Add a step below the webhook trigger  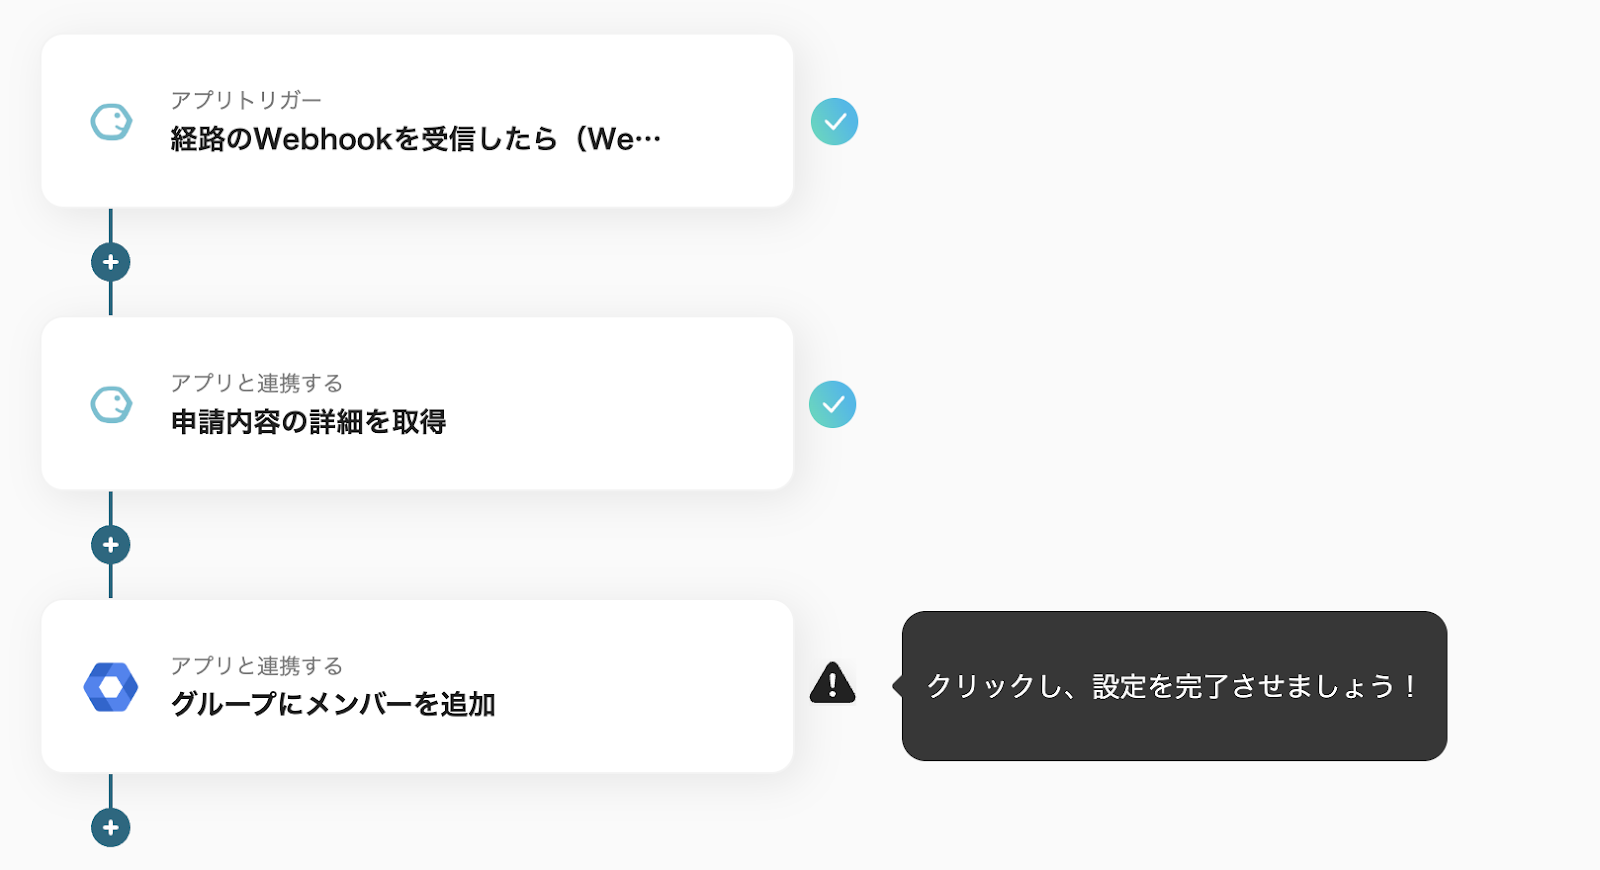tap(111, 262)
